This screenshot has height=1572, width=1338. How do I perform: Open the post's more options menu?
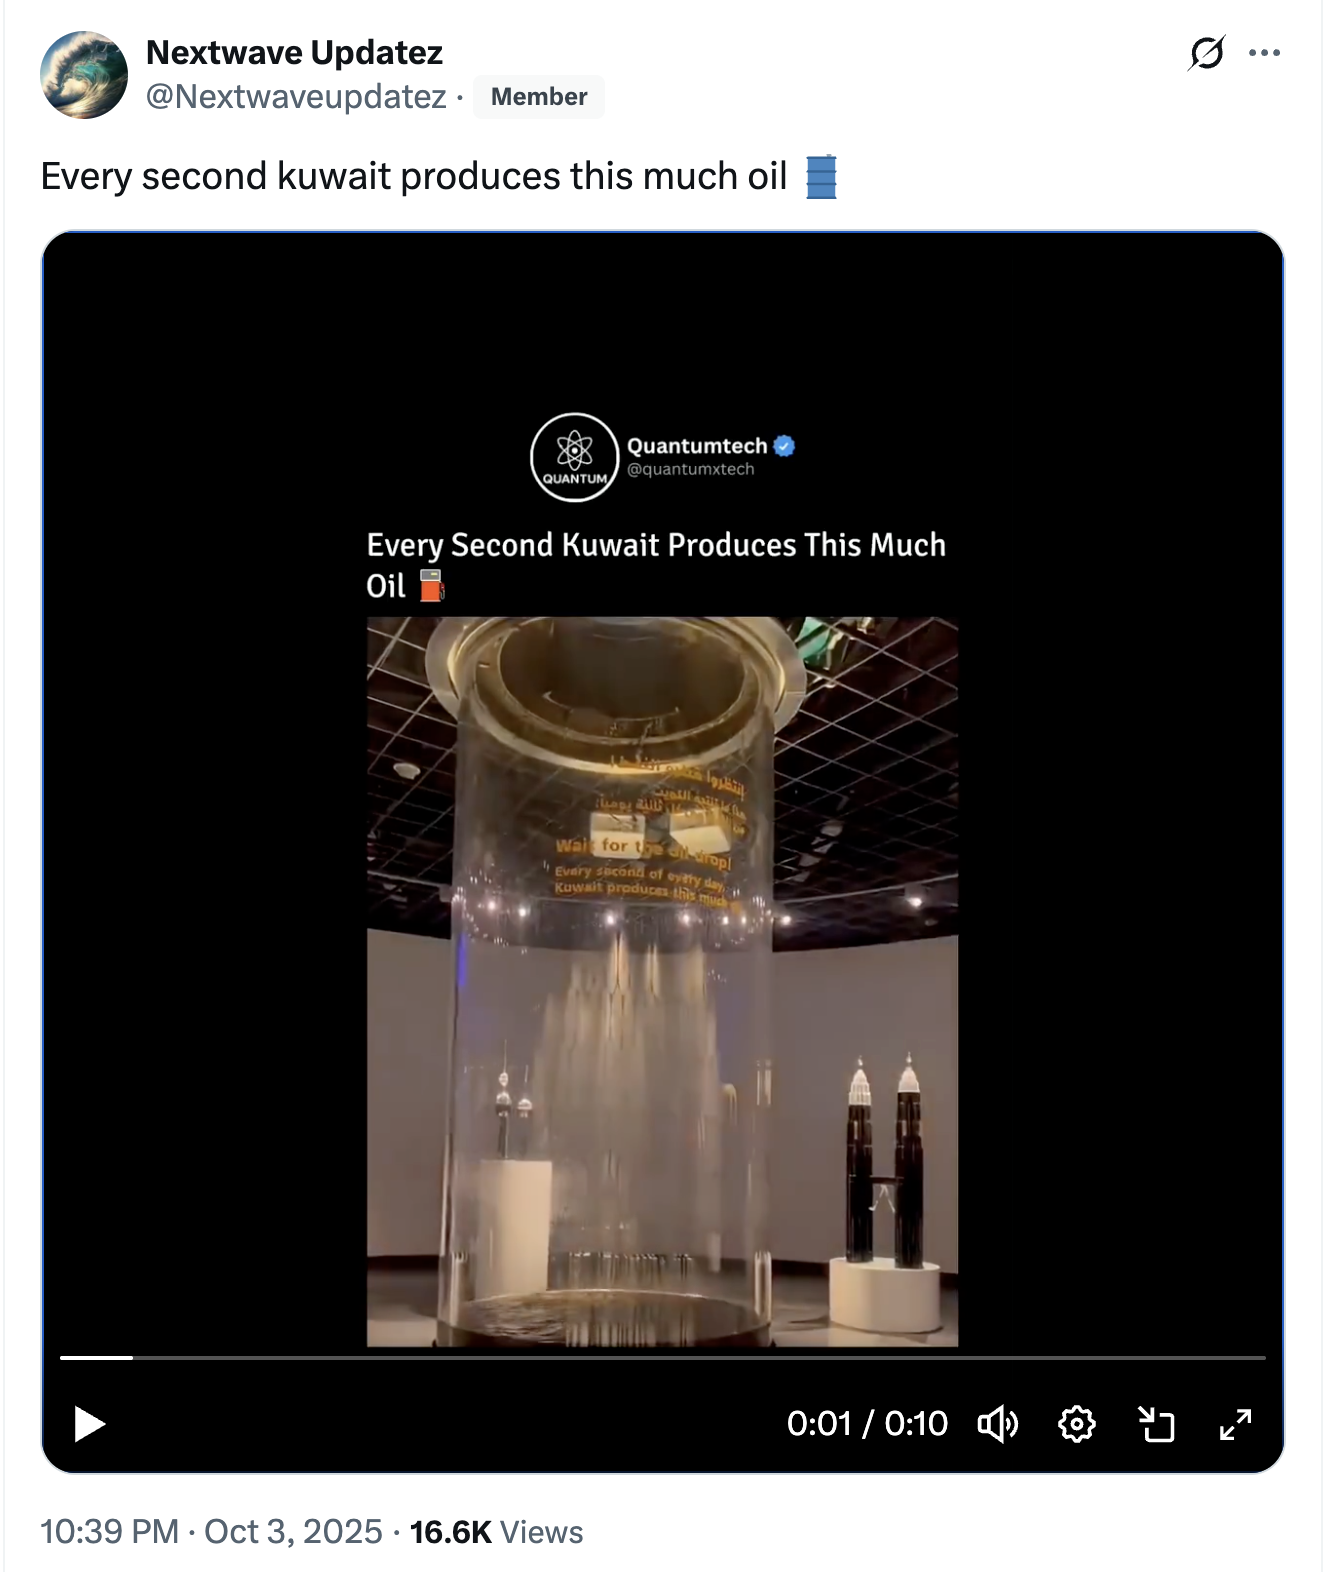(1265, 53)
